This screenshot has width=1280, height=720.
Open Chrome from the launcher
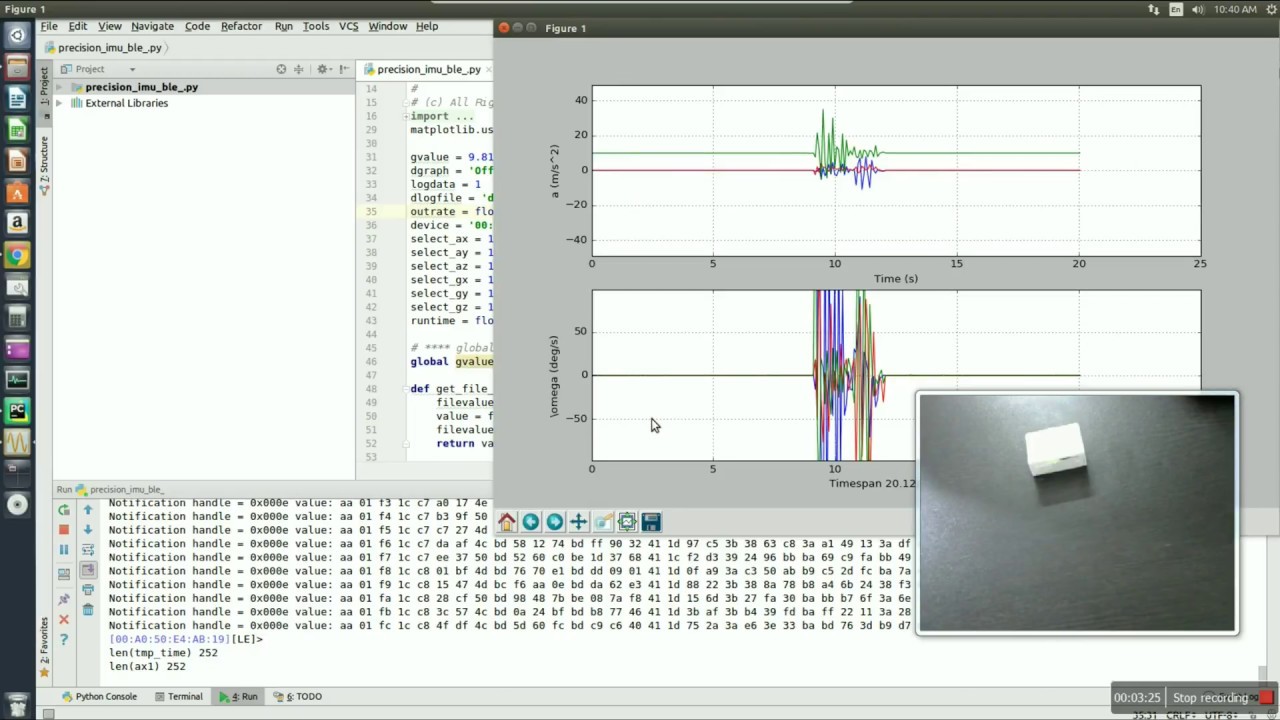tap(17, 255)
